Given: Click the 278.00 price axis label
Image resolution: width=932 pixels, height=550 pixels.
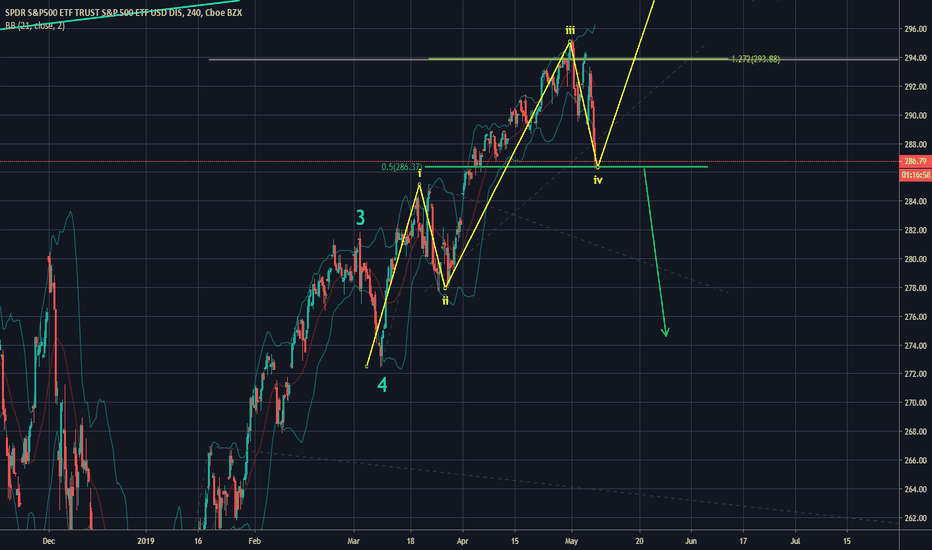Looking at the screenshot, I should point(915,288).
